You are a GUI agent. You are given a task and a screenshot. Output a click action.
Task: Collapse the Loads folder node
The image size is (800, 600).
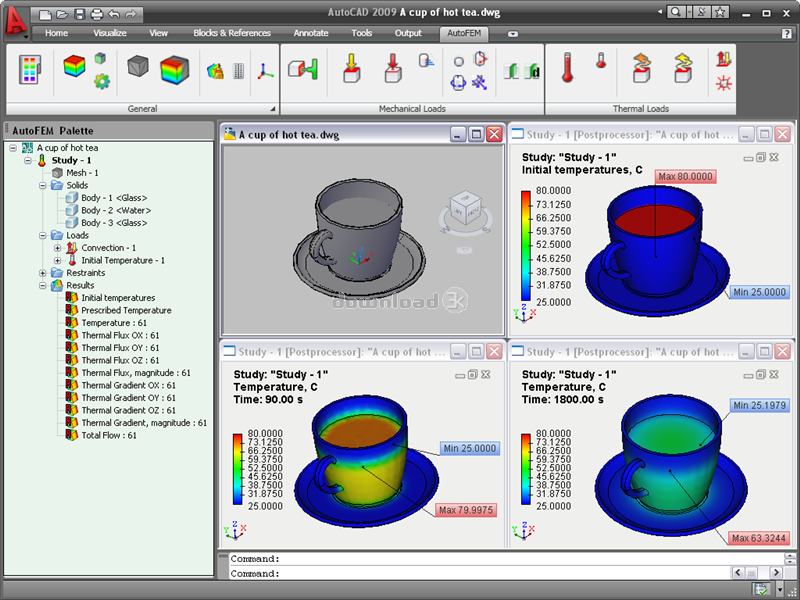(x=43, y=235)
